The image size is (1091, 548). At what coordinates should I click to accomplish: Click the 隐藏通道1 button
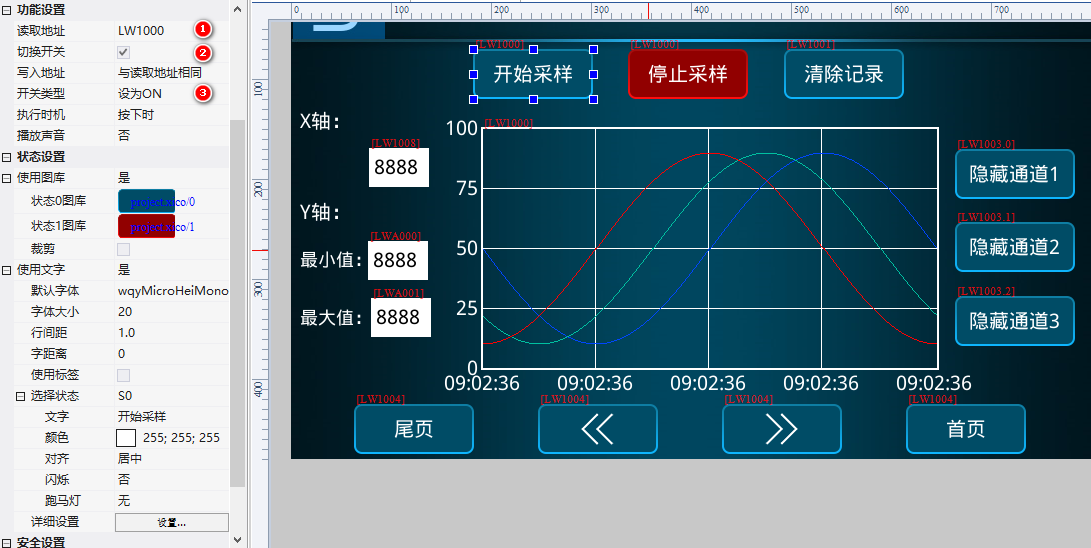click(x=1014, y=174)
